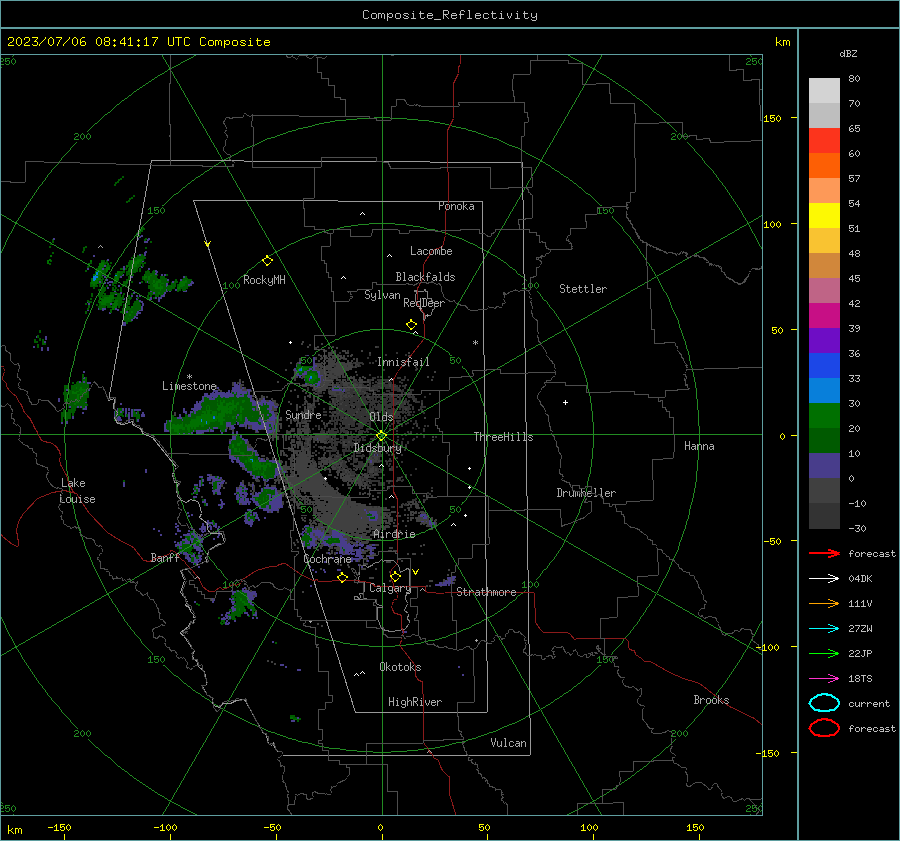
Task: Click the ThreeHills label
Action: [x=503, y=437]
